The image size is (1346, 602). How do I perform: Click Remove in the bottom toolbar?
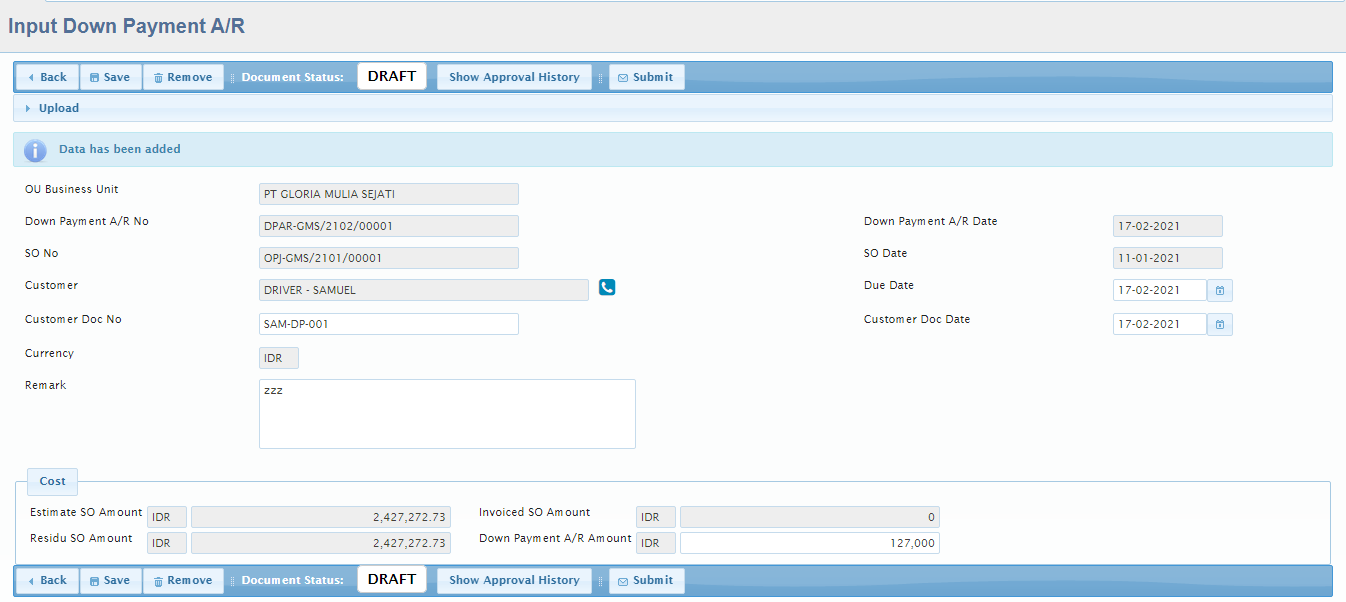183,580
